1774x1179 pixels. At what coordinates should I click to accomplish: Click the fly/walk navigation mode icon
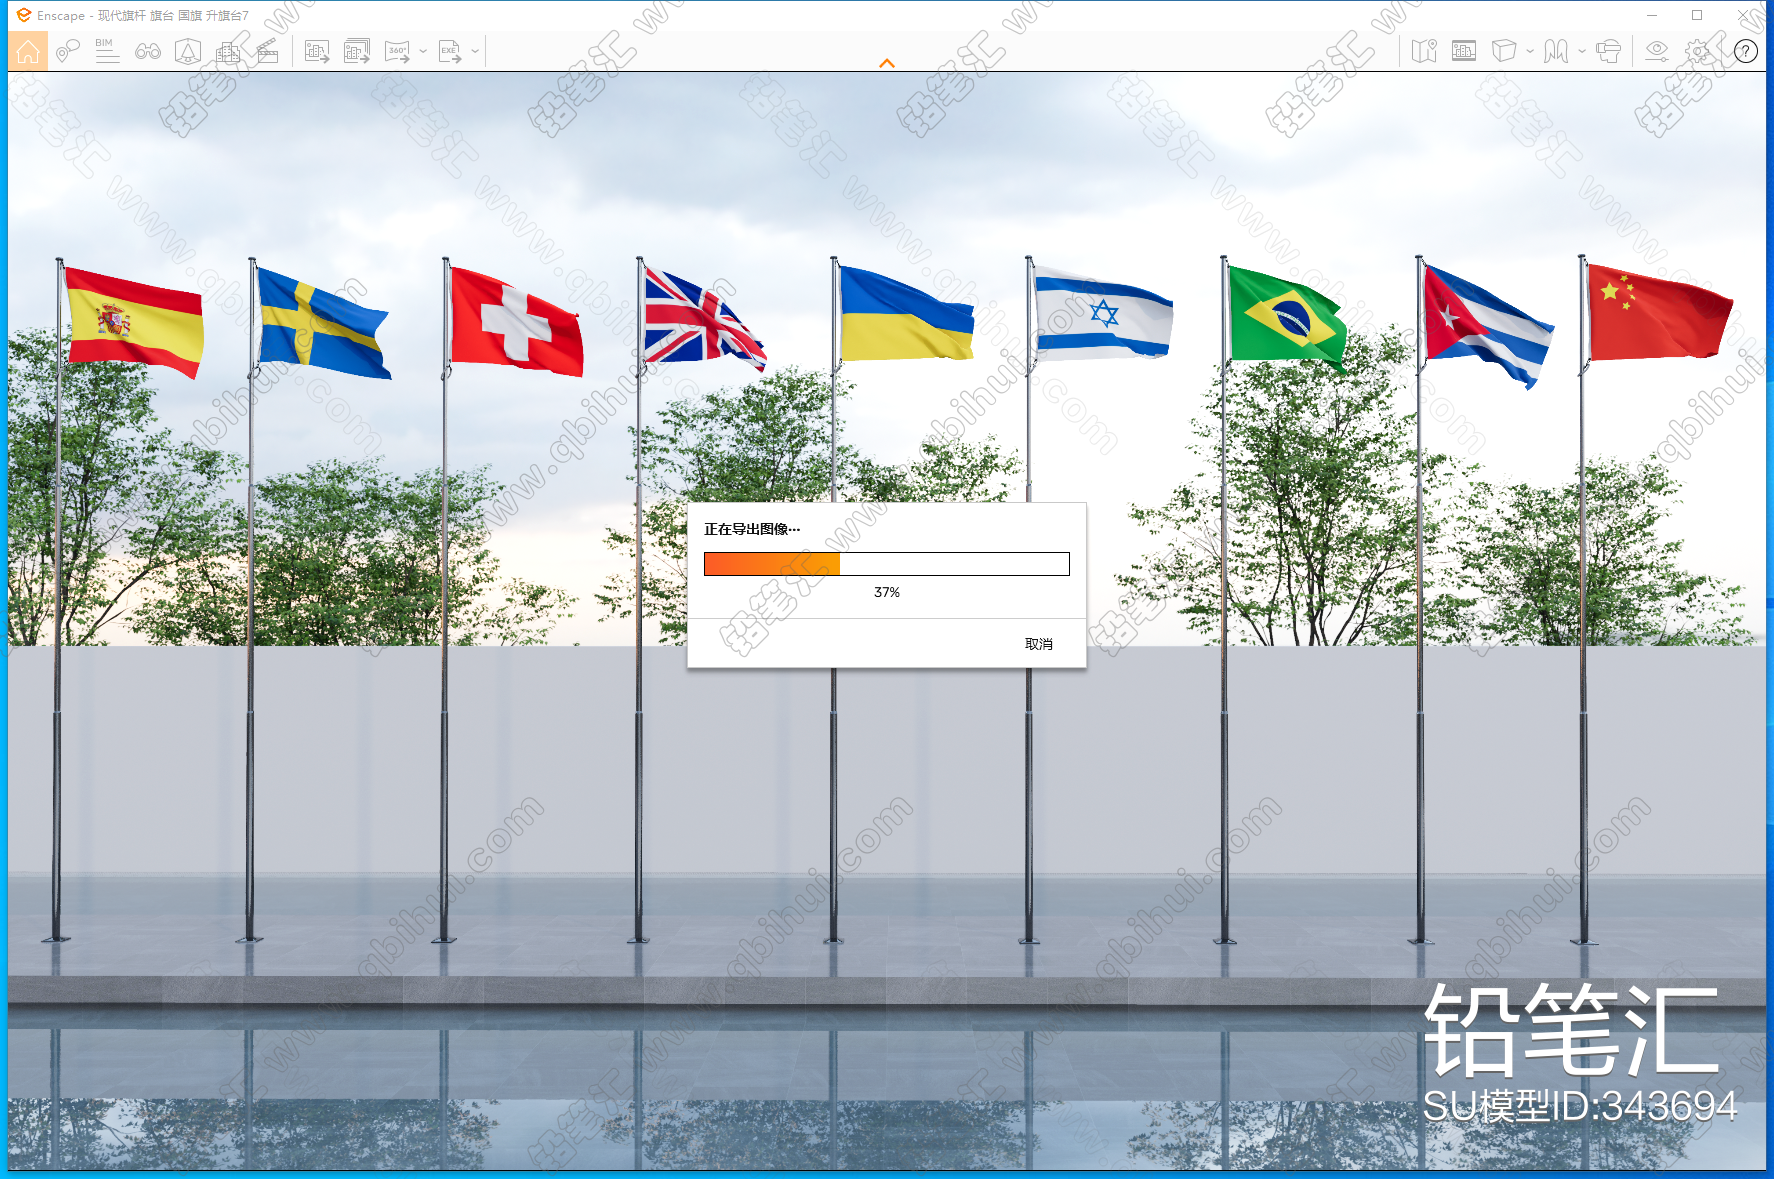[x=1556, y=51]
